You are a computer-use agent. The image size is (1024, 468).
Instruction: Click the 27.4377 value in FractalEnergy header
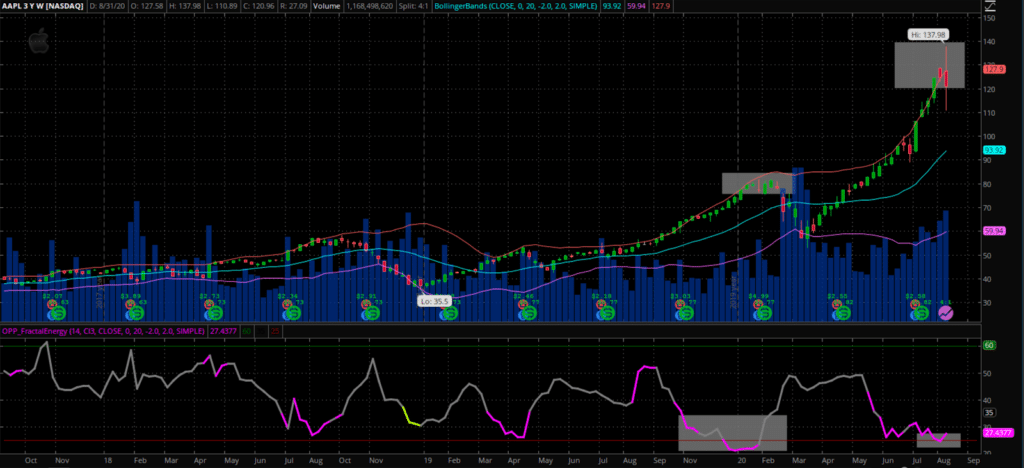point(221,332)
